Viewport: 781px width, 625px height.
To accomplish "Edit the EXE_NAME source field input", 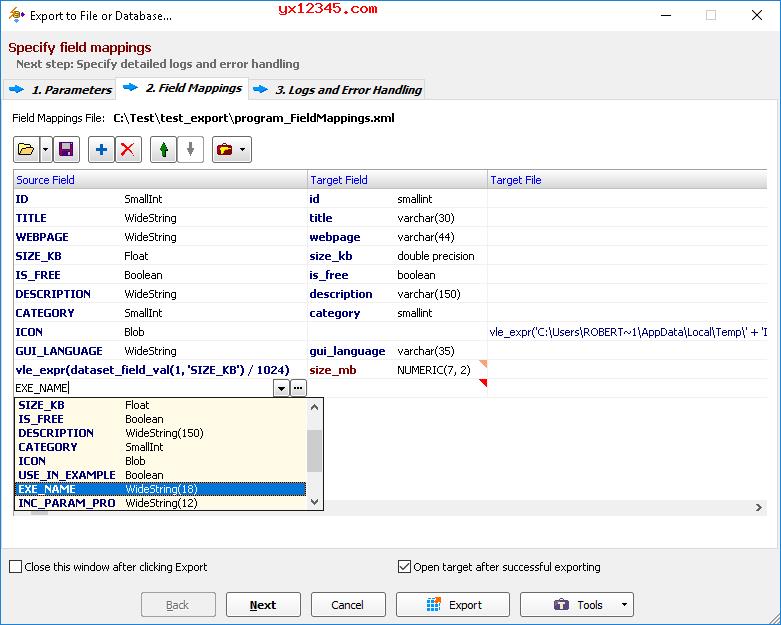I will coord(143,388).
